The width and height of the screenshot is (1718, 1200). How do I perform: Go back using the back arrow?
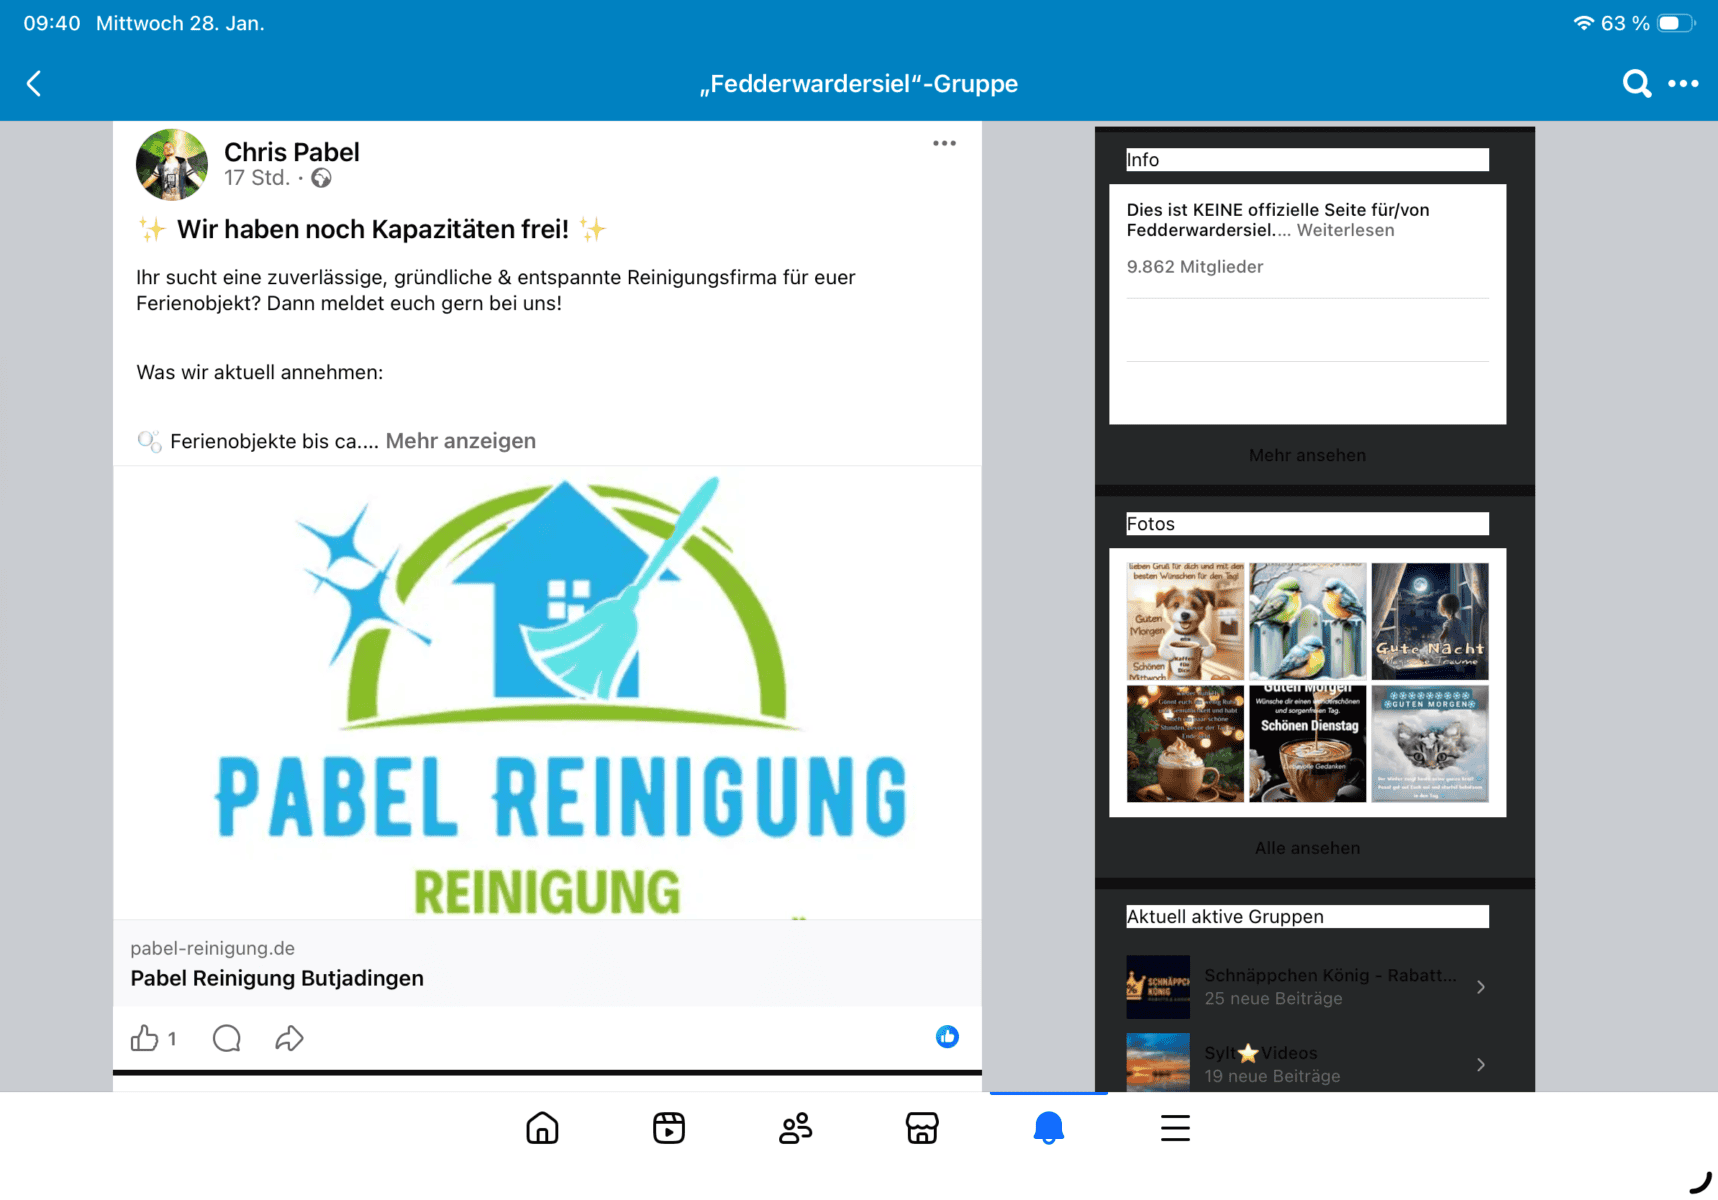click(34, 84)
